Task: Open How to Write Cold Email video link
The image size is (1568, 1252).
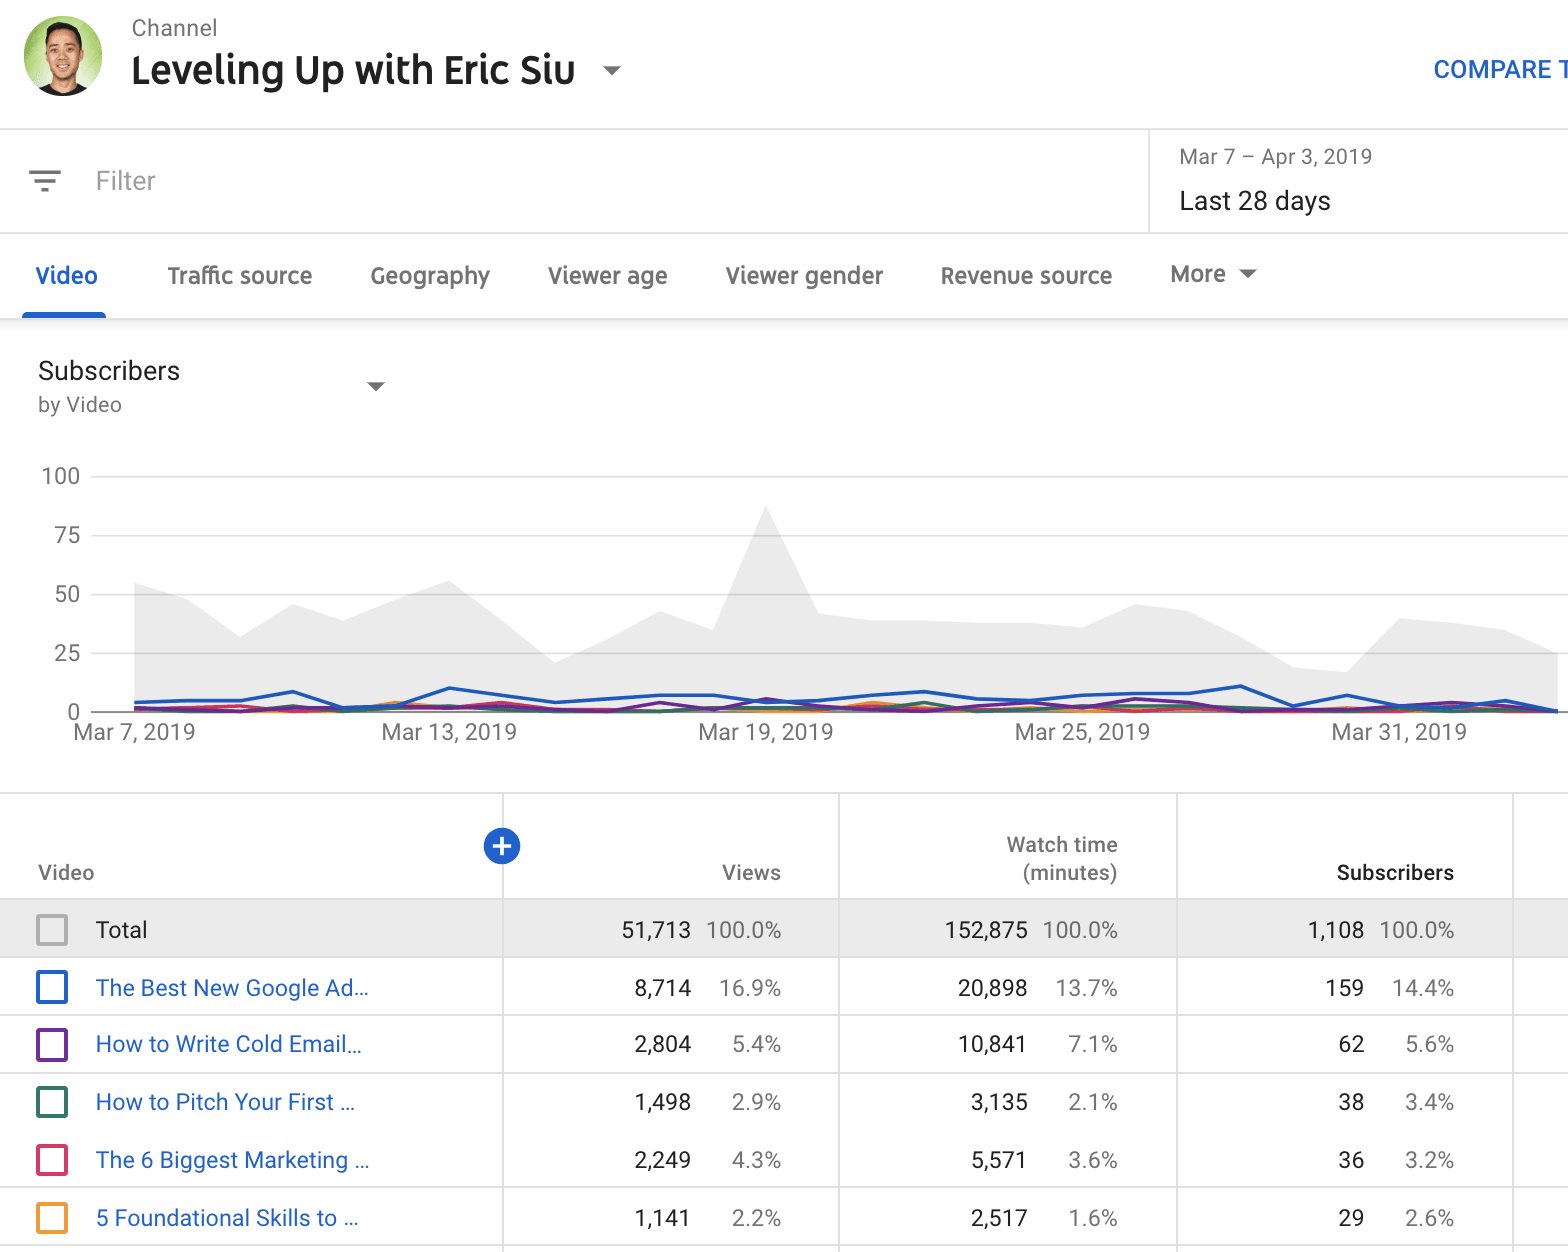Action: [x=229, y=1044]
